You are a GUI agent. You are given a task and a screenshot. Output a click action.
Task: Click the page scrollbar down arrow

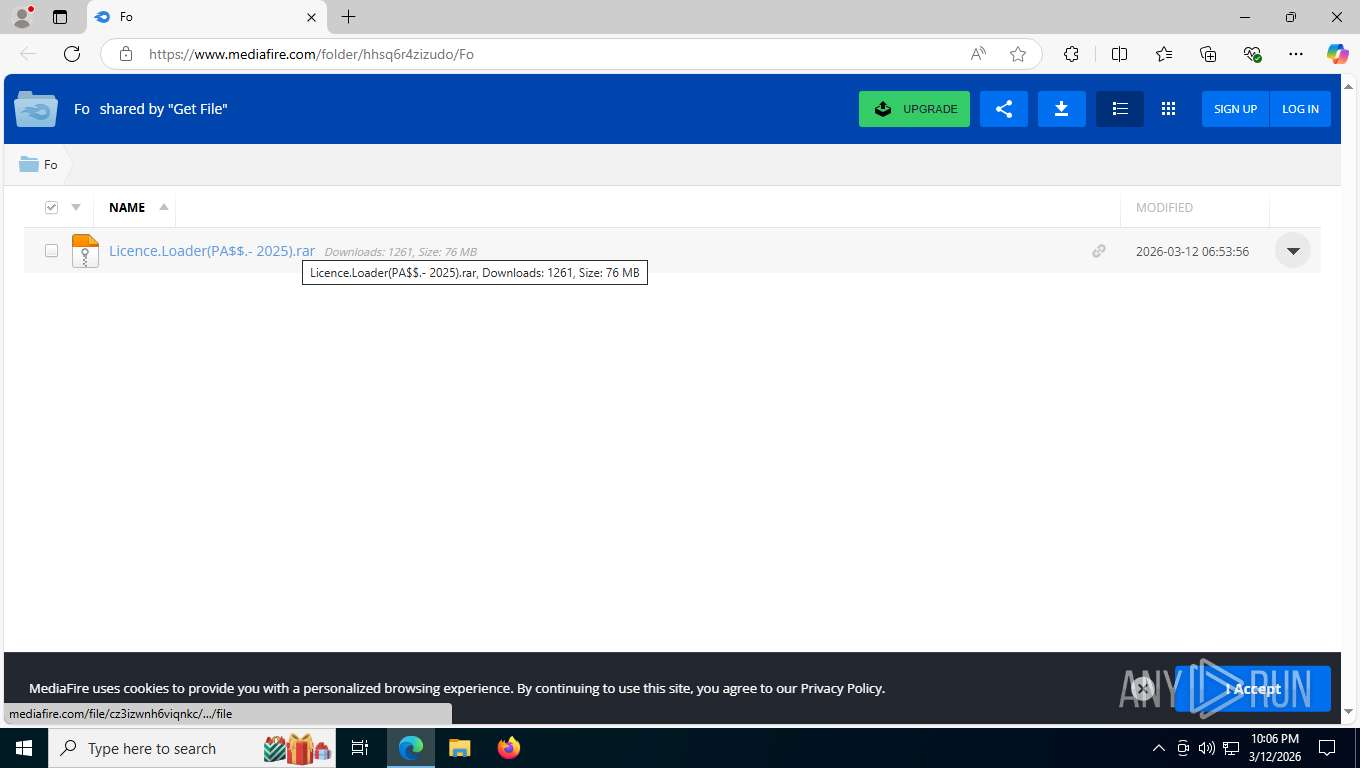1349,712
